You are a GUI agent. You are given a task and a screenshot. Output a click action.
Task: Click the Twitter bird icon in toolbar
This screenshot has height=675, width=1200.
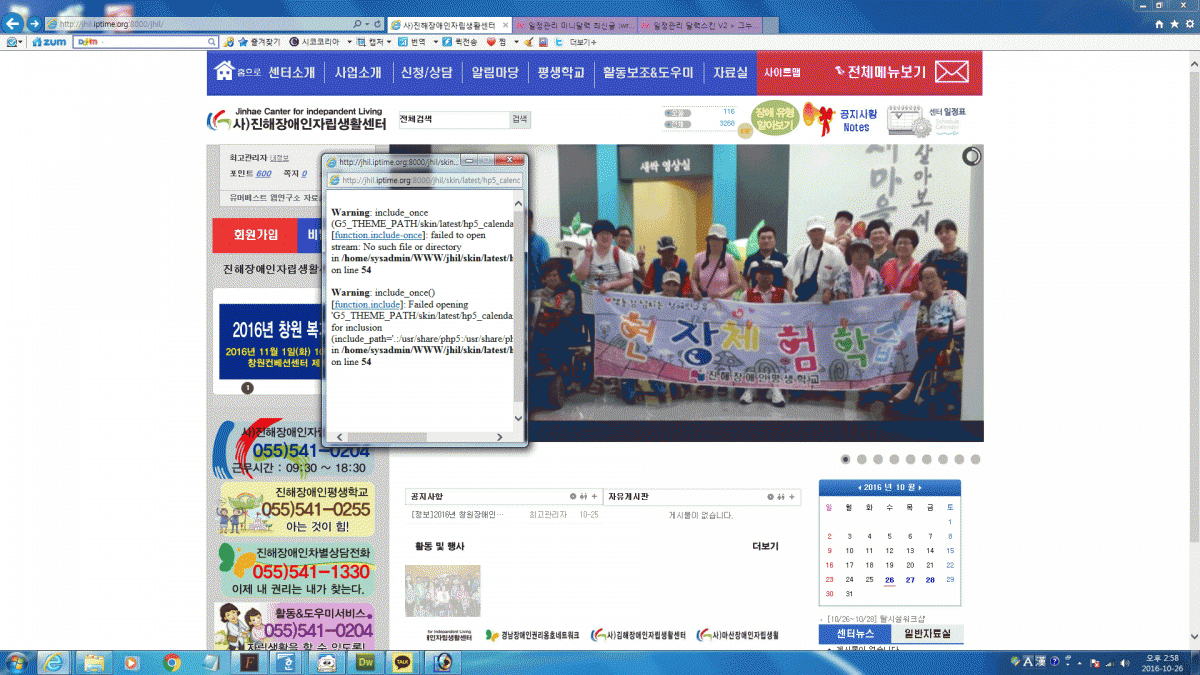[557, 42]
